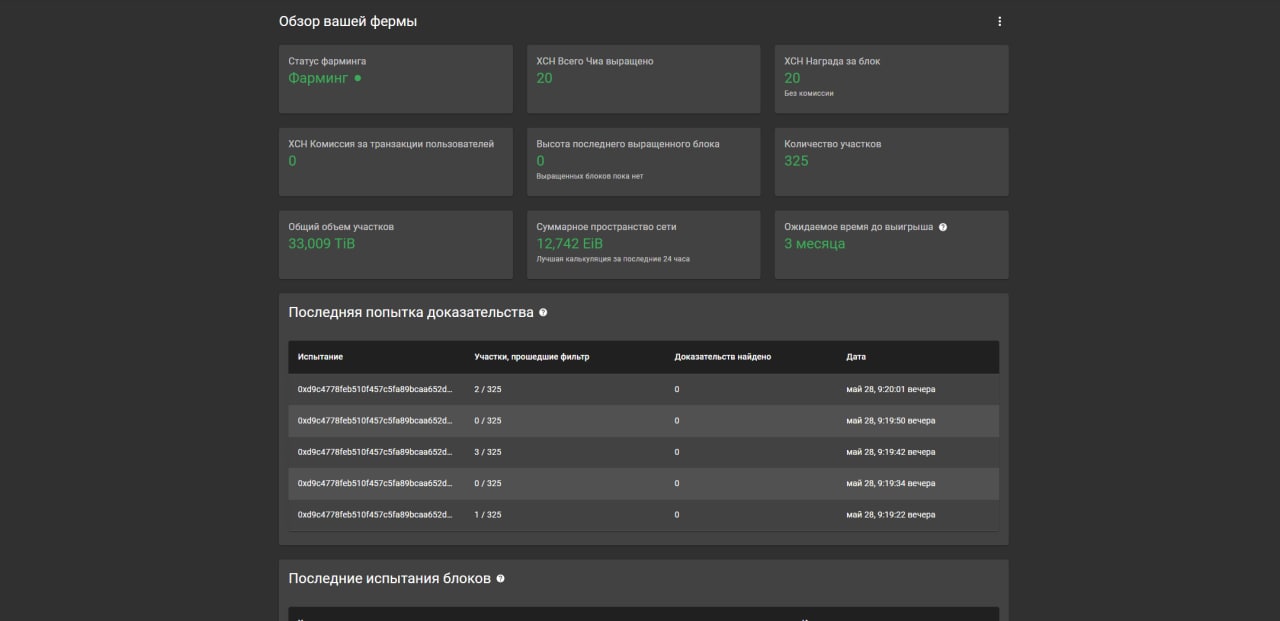This screenshot has width=1280, height=621.
Task: Click the 3 месяца expected time value
Action: click(x=814, y=244)
